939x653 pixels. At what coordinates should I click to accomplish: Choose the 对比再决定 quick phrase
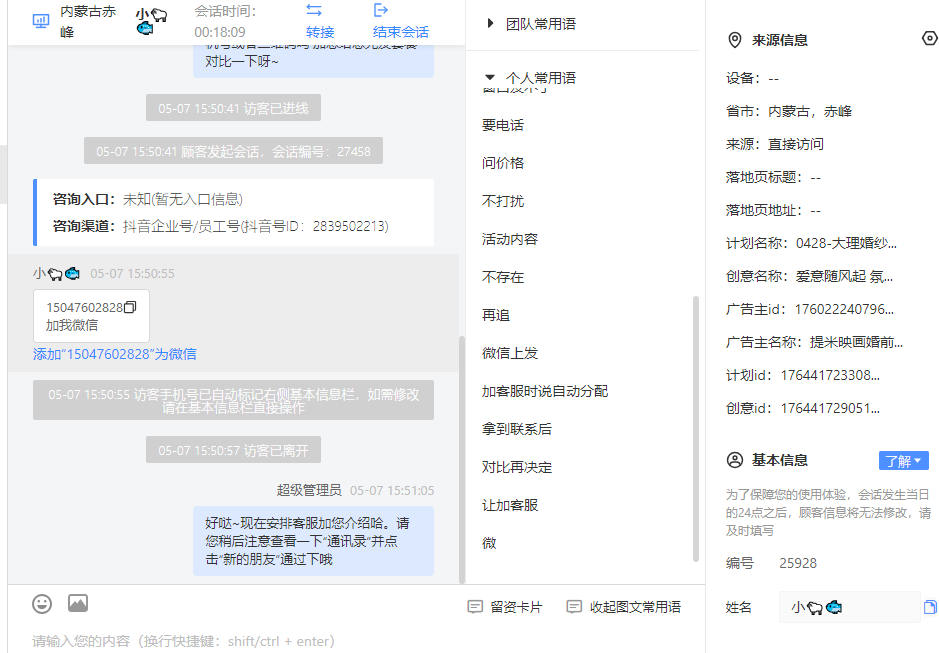point(517,467)
